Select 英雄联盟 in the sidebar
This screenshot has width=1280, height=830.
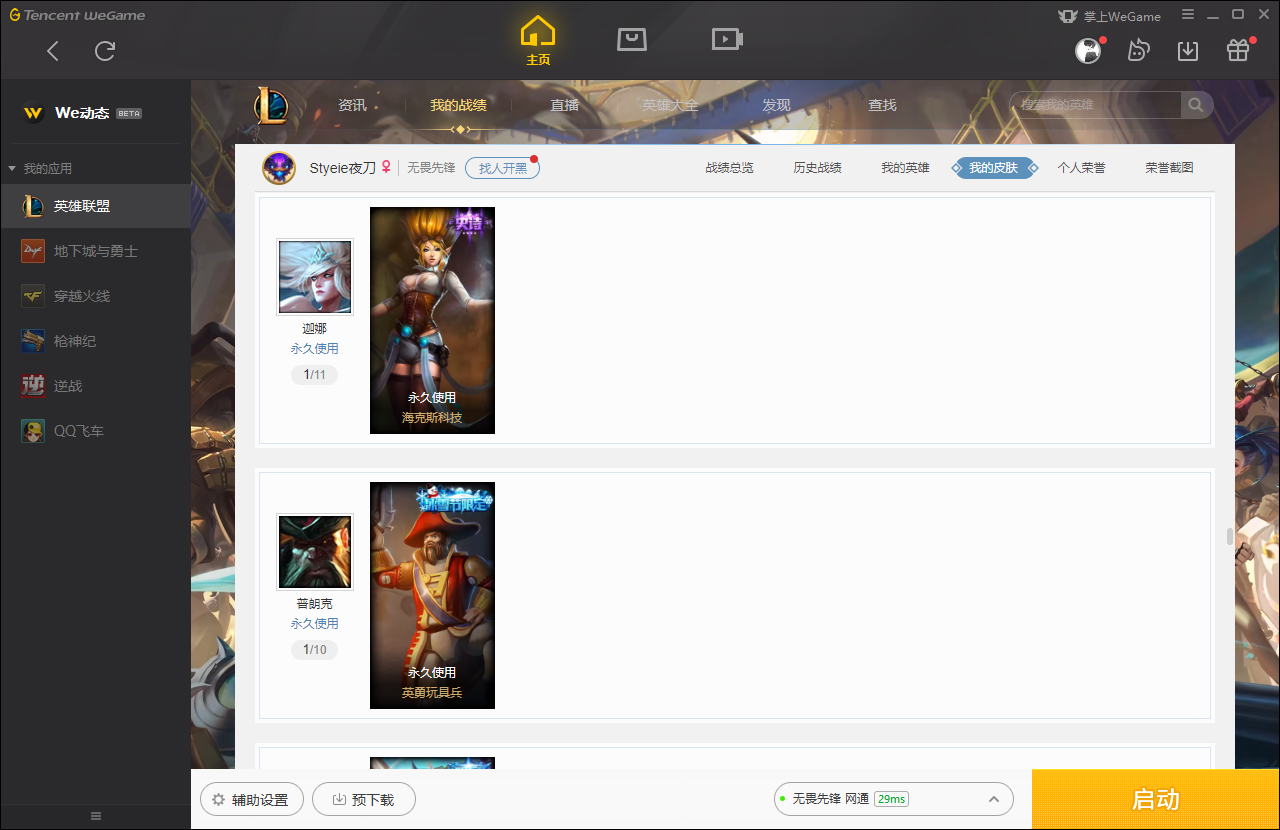pos(95,206)
